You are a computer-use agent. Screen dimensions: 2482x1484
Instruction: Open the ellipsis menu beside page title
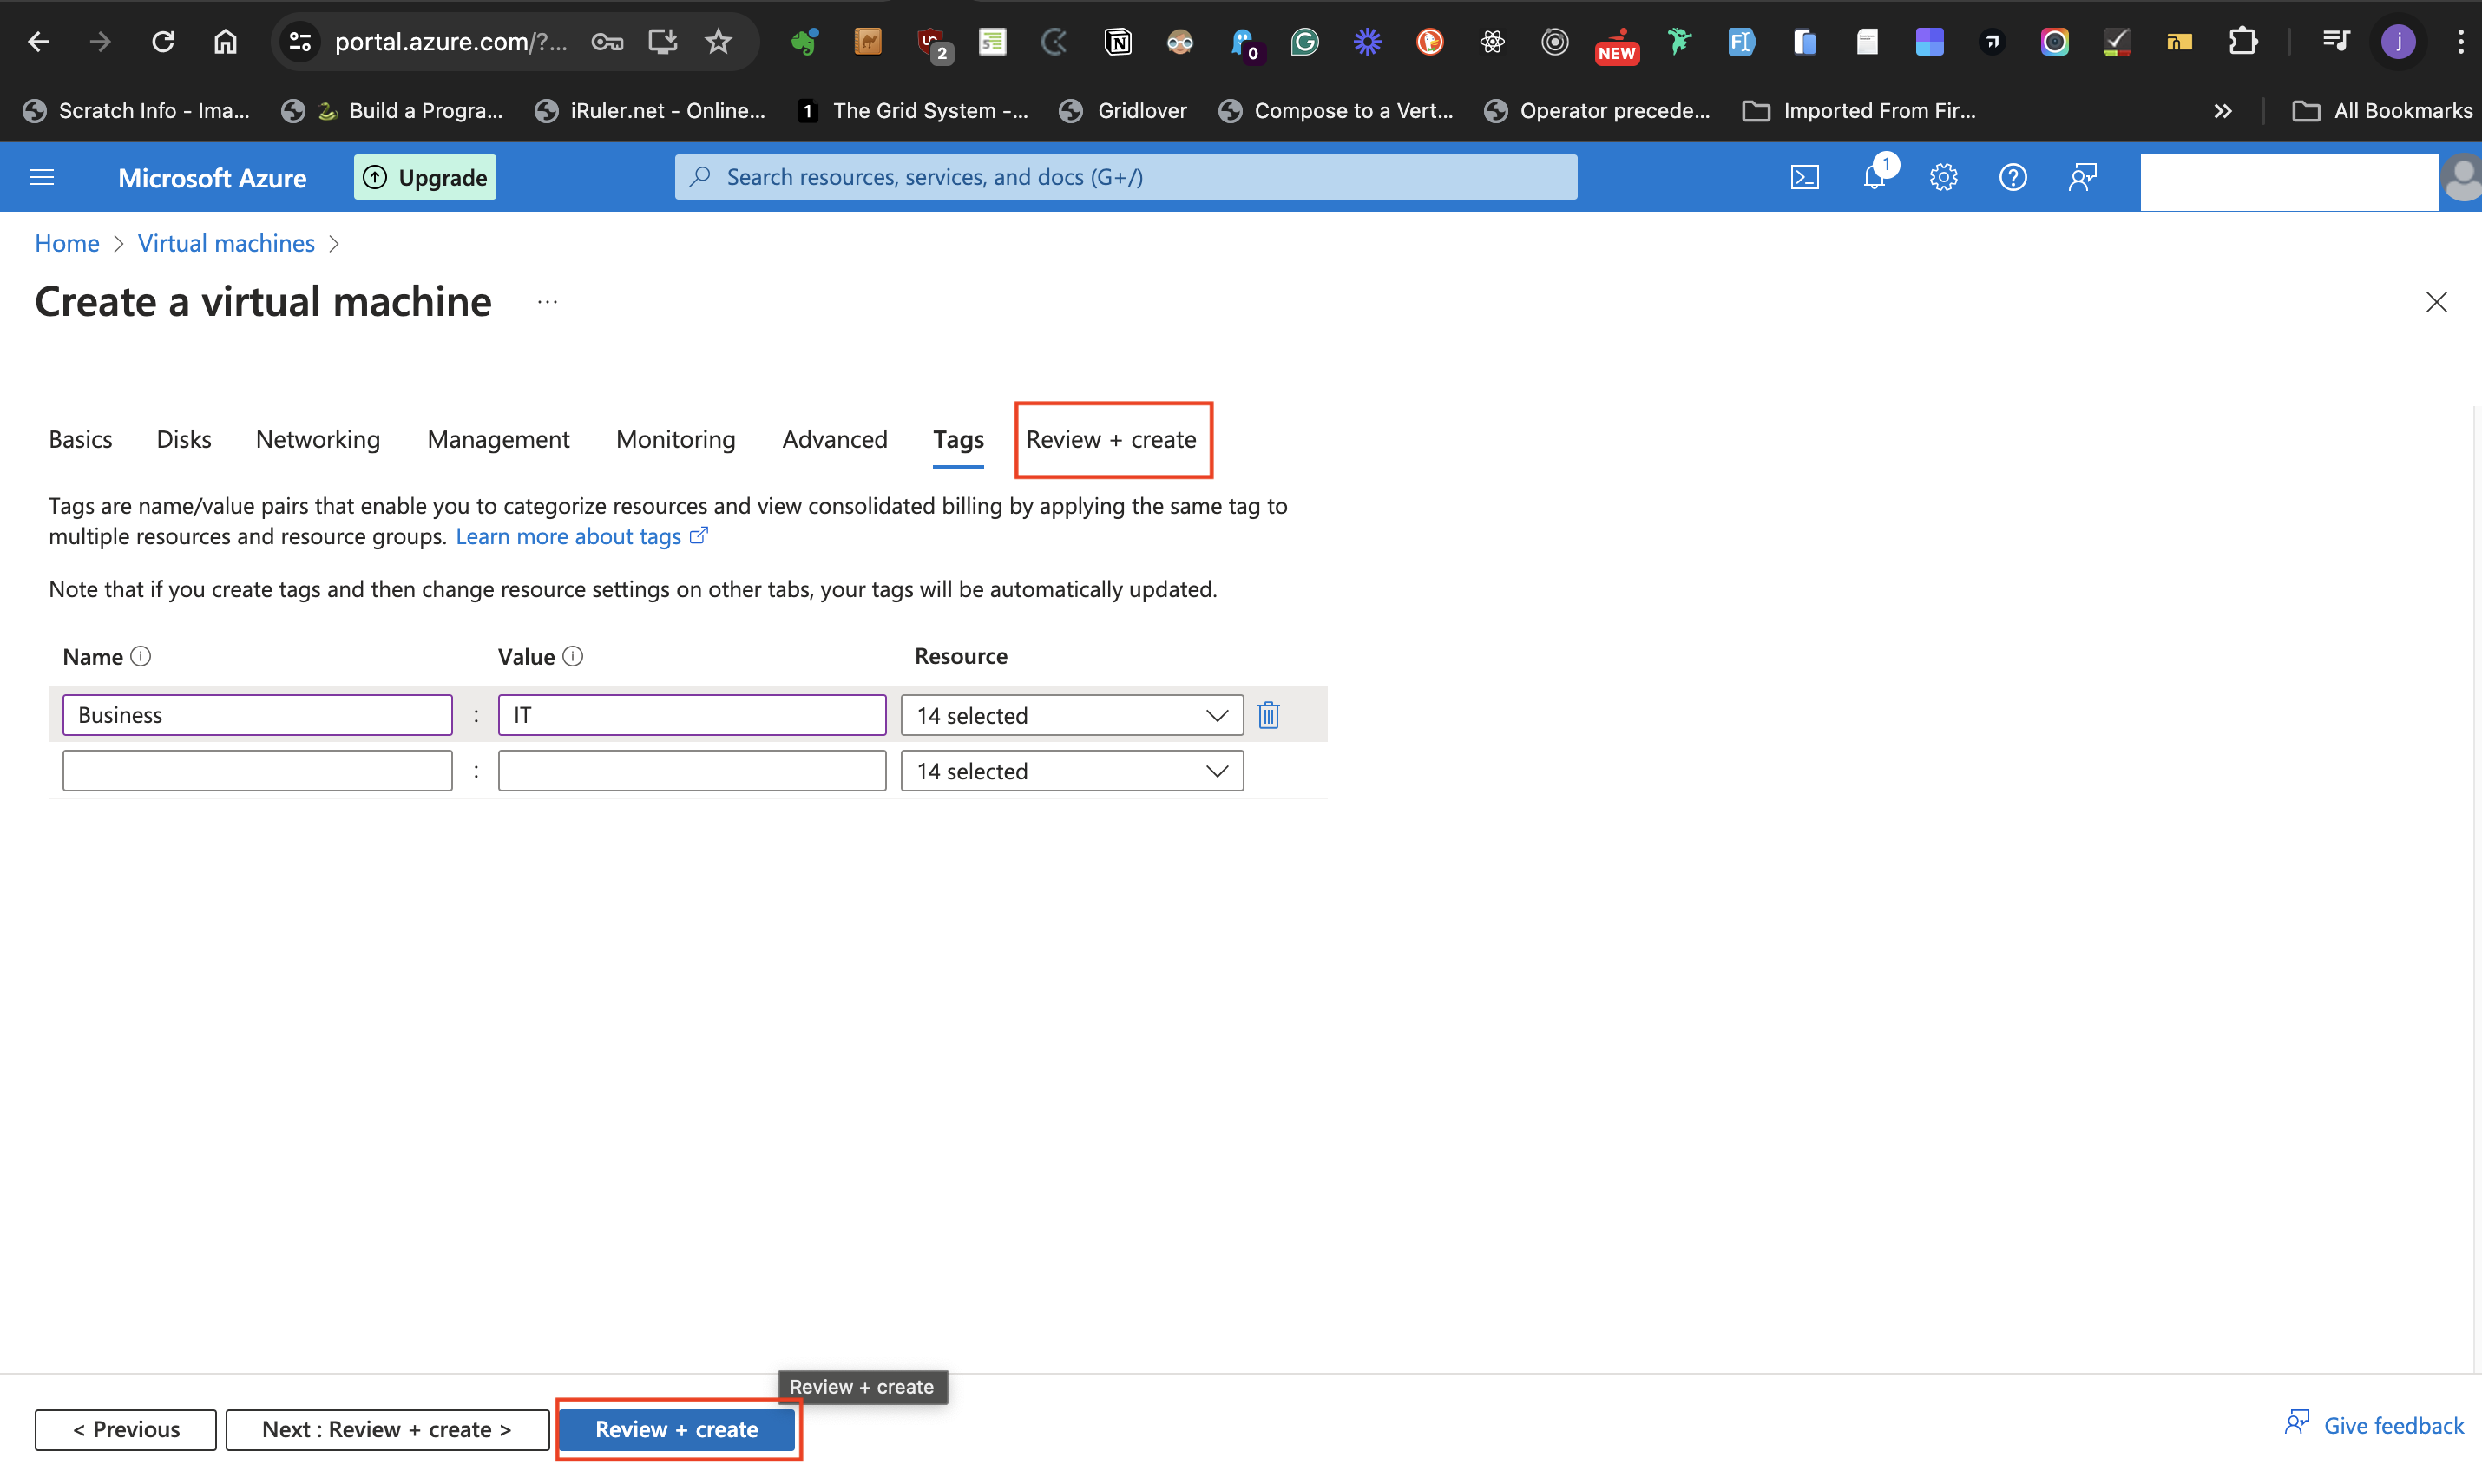point(547,301)
